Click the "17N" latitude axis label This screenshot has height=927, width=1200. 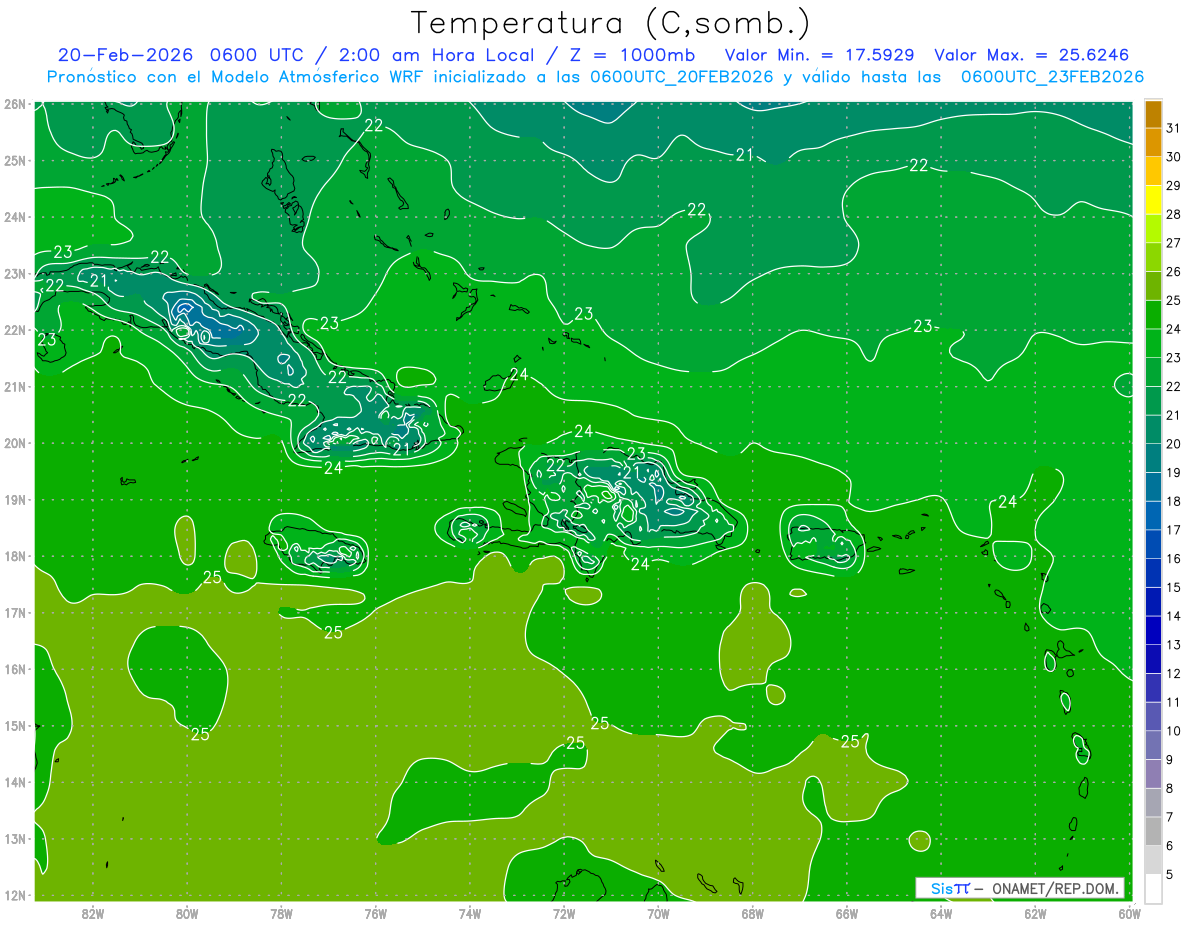click(x=15, y=613)
